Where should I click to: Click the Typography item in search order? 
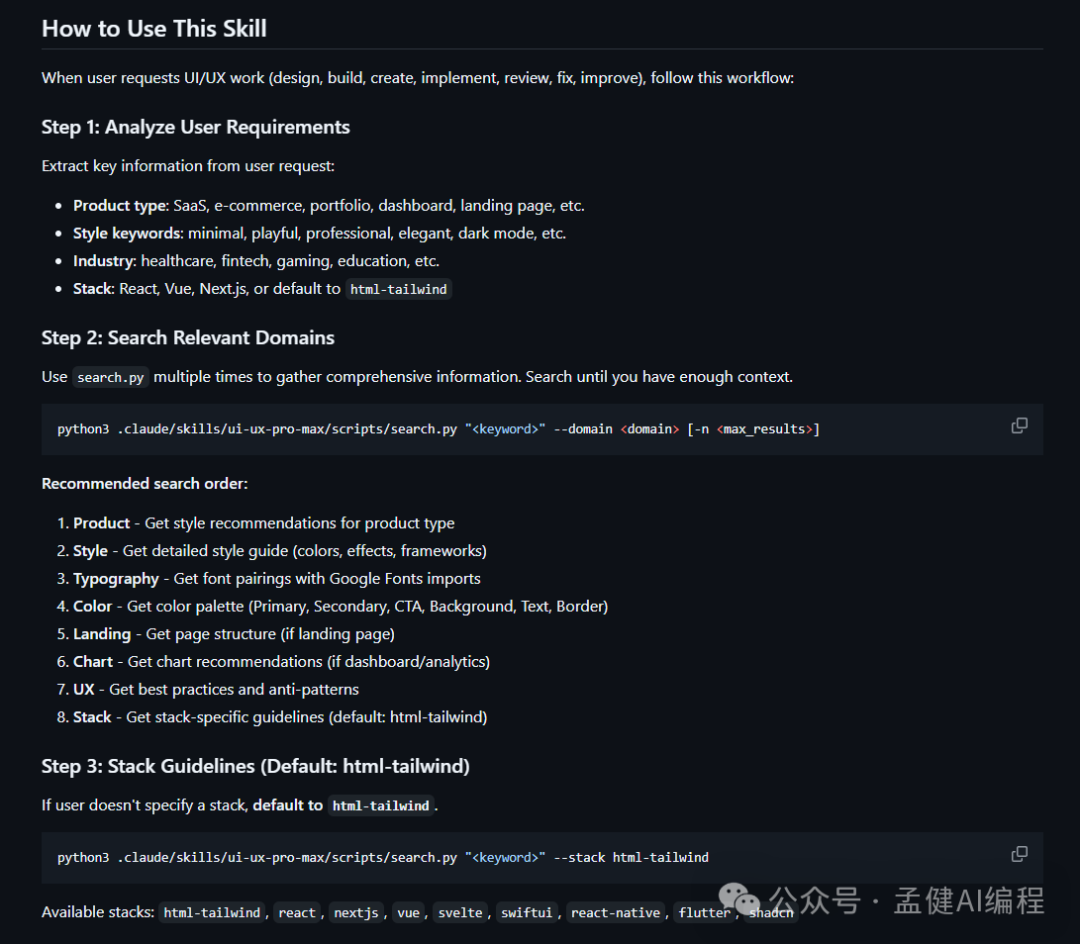116,579
